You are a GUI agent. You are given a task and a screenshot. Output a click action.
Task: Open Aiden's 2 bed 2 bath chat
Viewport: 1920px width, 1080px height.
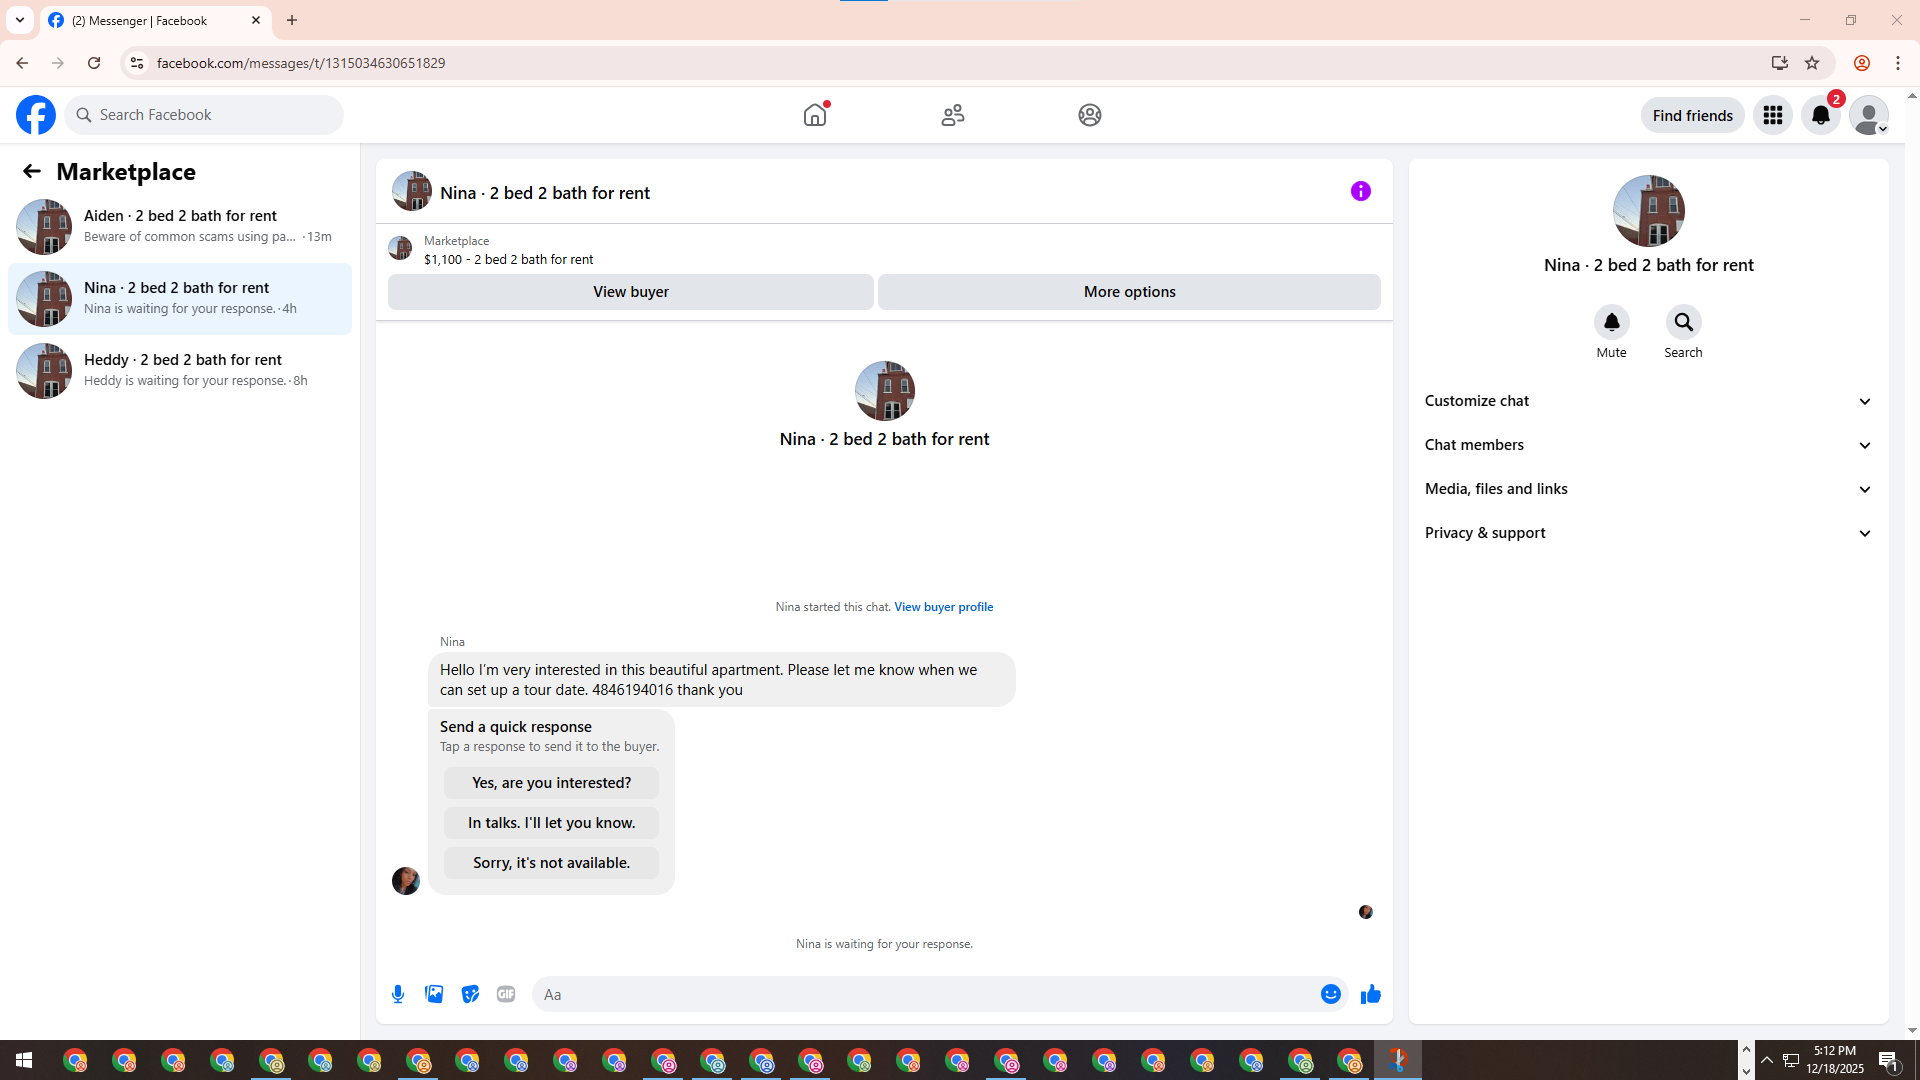click(x=180, y=227)
